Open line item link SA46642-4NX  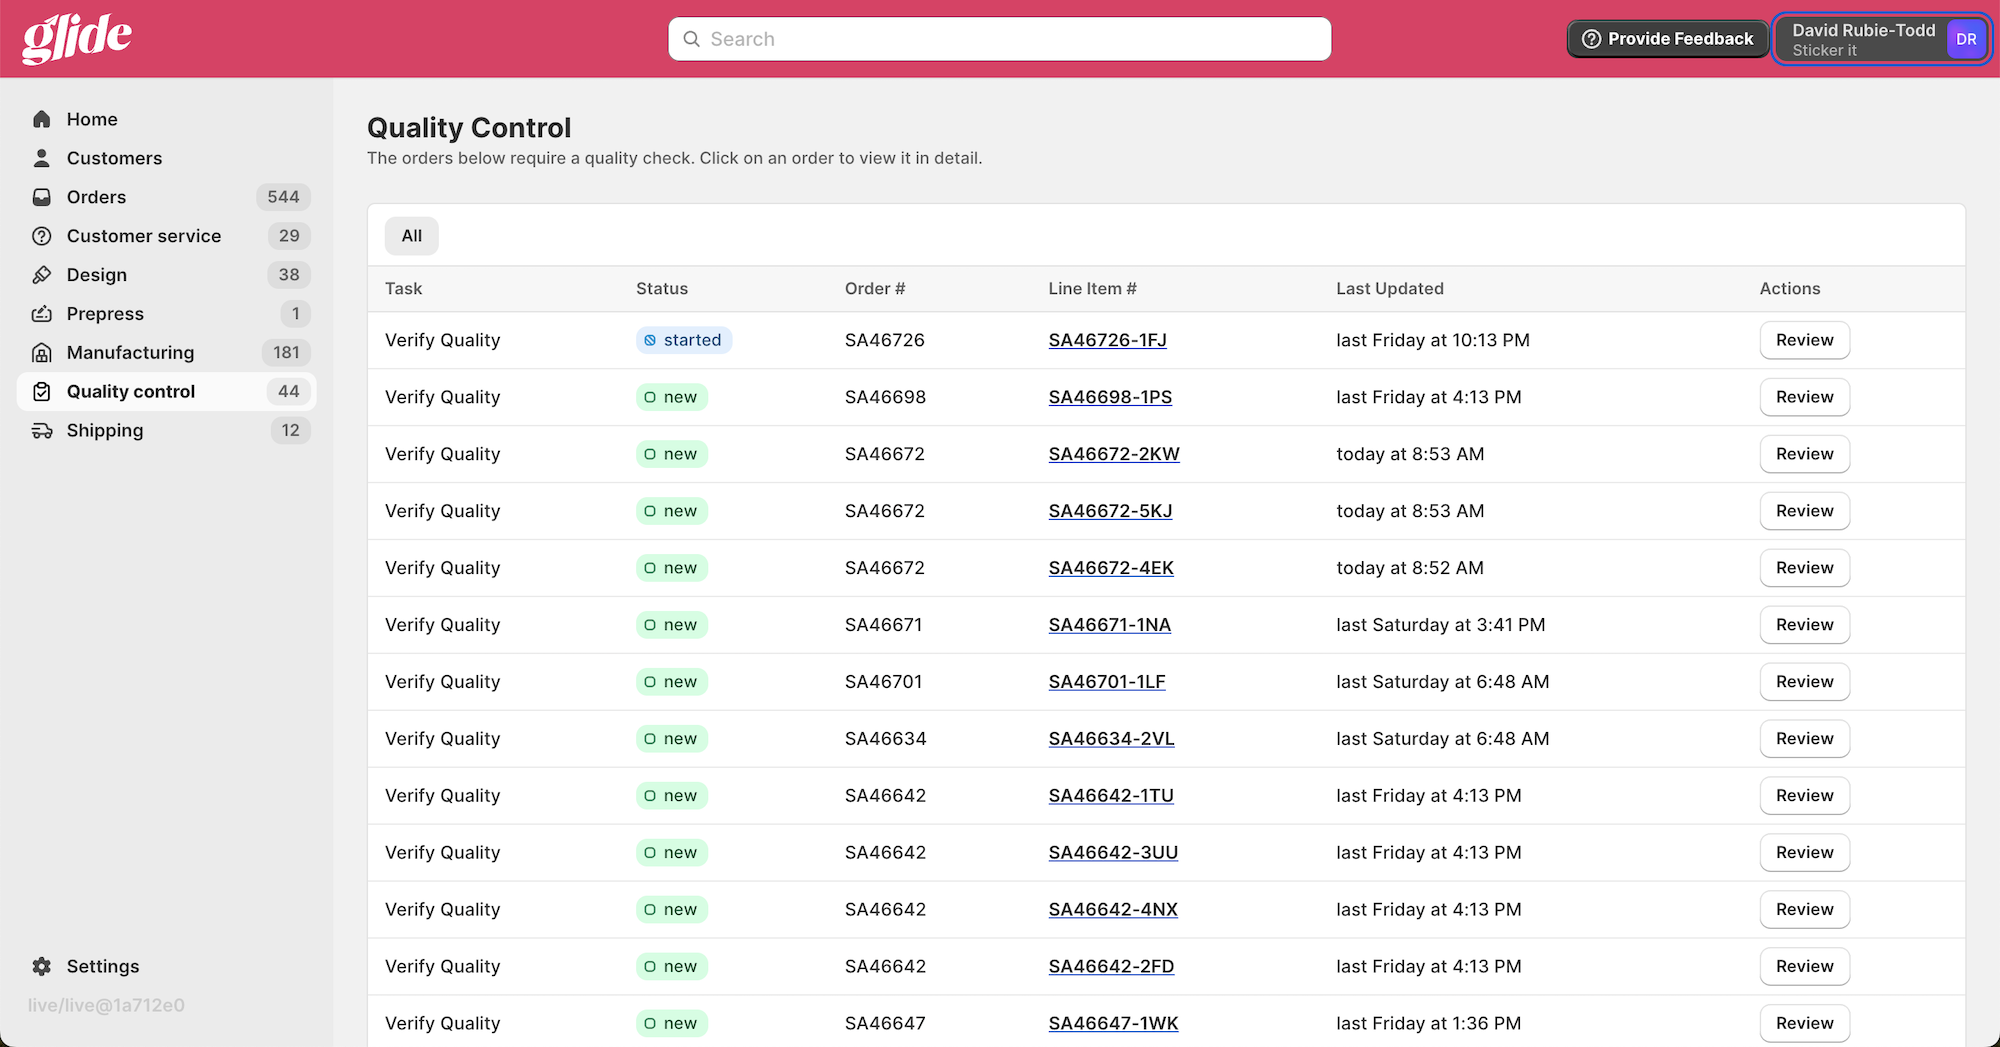click(x=1113, y=910)
